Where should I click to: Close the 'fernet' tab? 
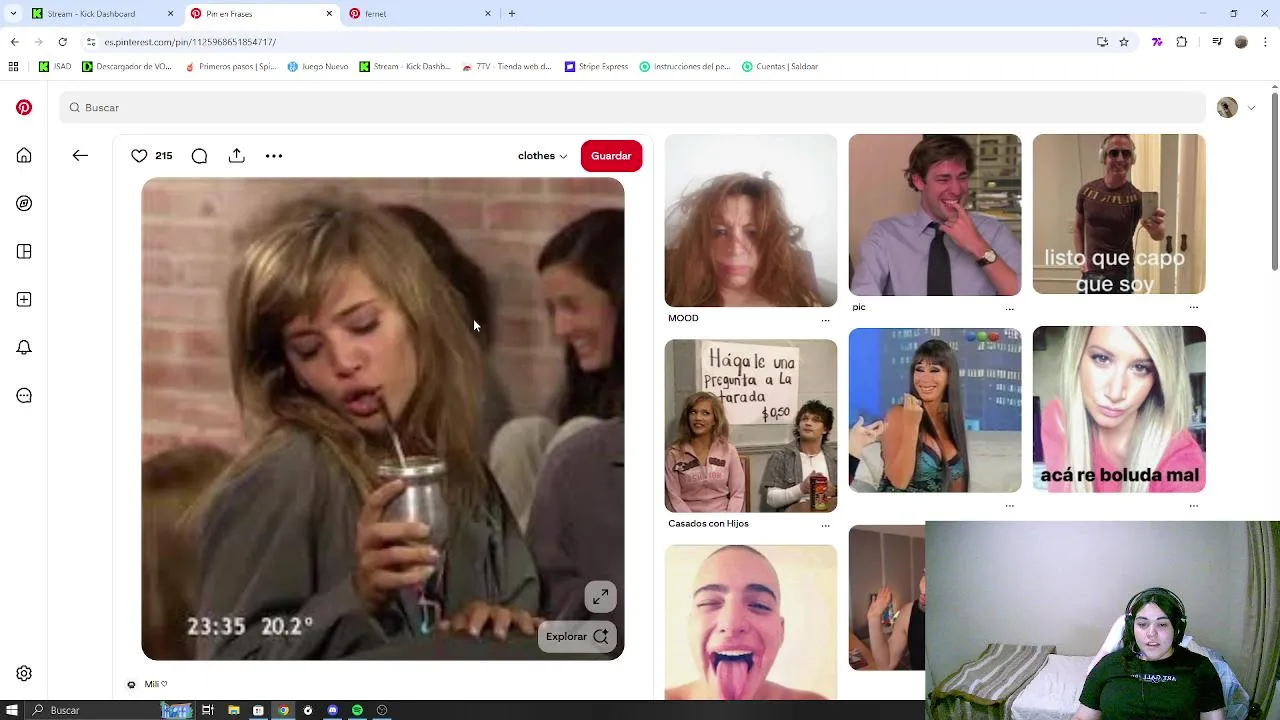pos(488,14)
